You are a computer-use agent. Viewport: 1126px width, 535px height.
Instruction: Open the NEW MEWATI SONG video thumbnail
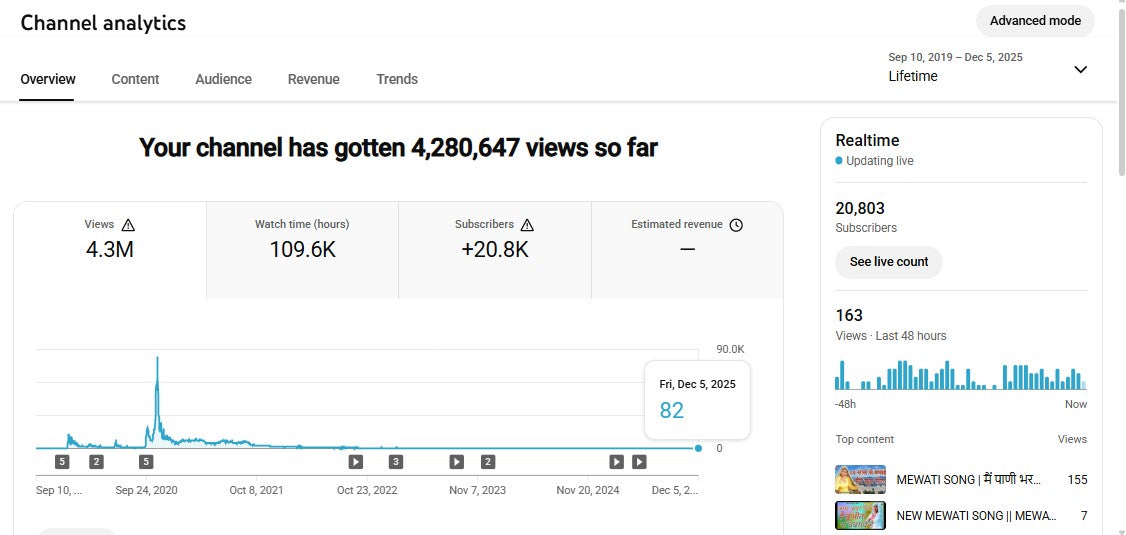tap(860, 515)
